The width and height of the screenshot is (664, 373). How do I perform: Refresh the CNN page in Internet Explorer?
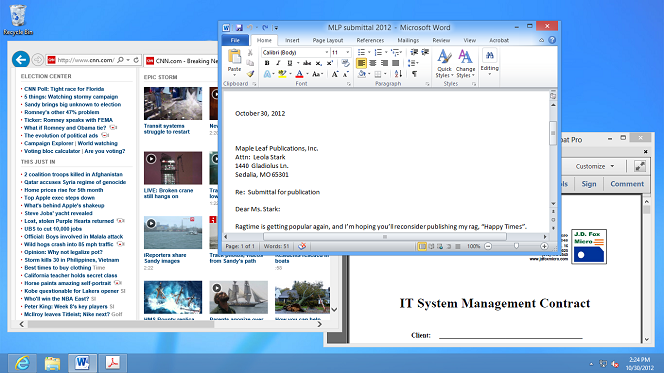pos(136,60)
